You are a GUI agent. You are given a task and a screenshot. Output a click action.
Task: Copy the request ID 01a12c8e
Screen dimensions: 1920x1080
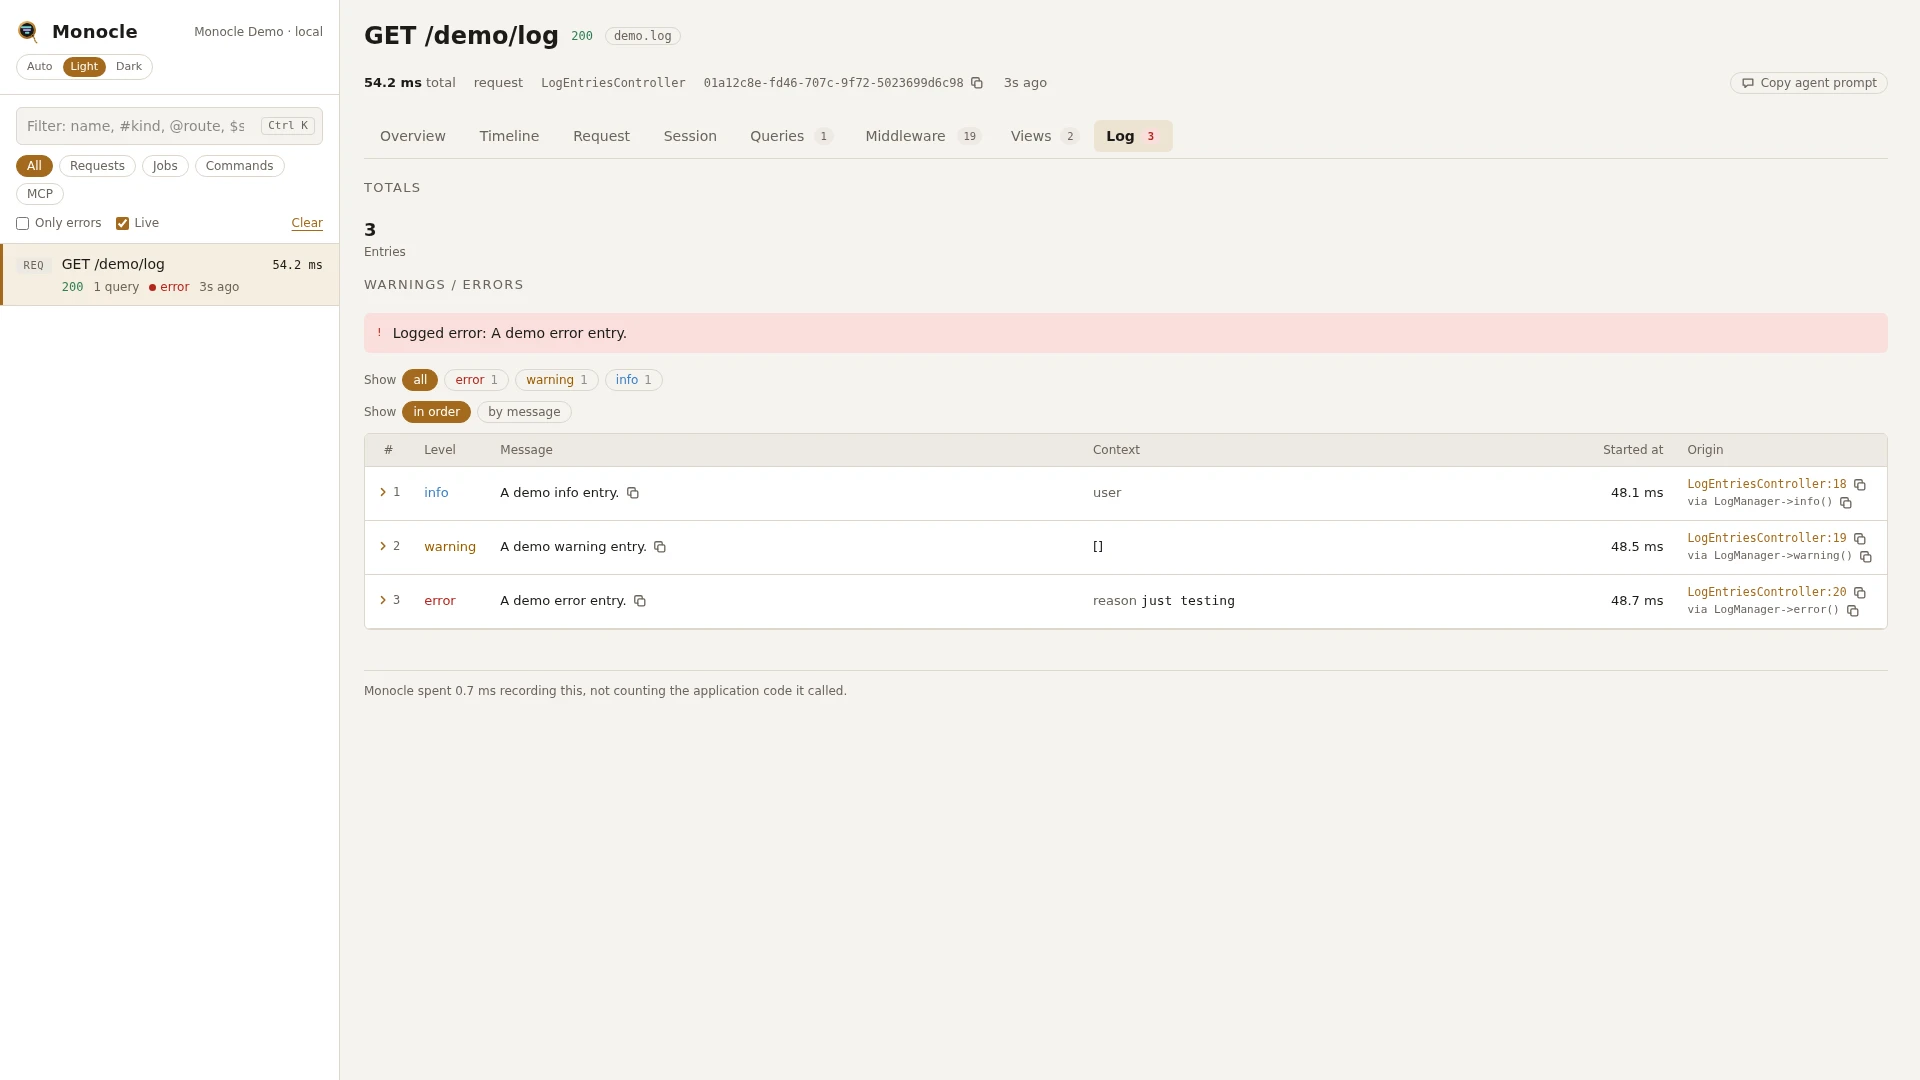977,83
